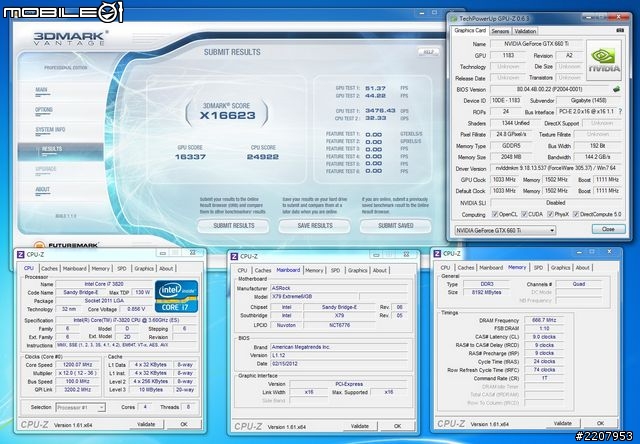Toggle the DirectCompute 5.0 checkbox

pos(576,214)
